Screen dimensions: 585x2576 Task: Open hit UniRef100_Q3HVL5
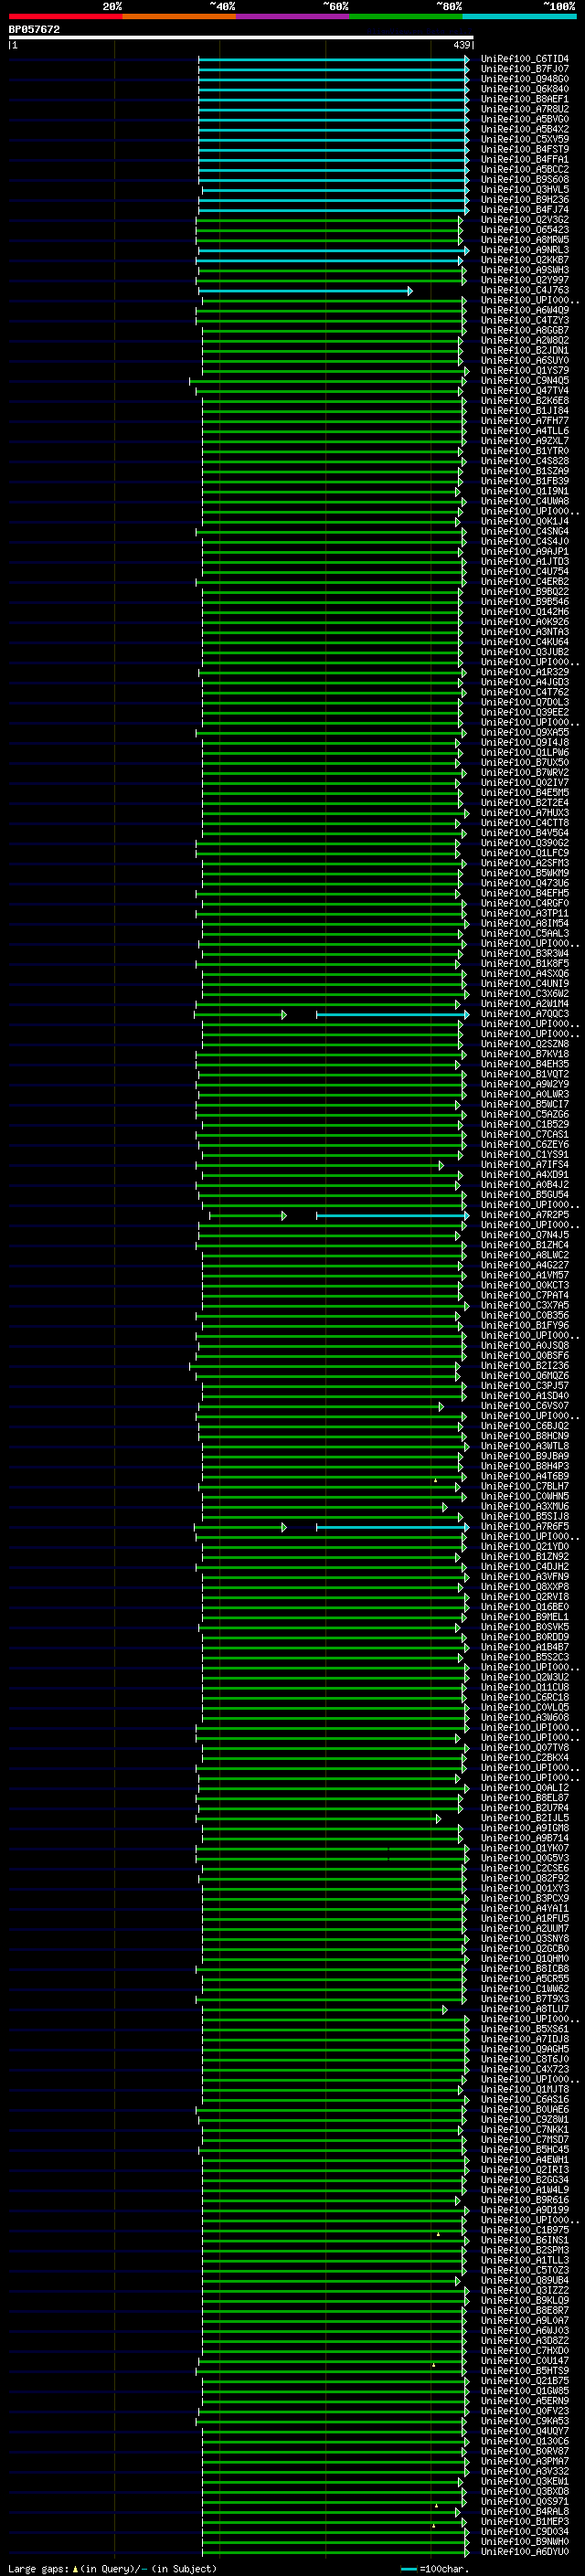pos(525,189)
